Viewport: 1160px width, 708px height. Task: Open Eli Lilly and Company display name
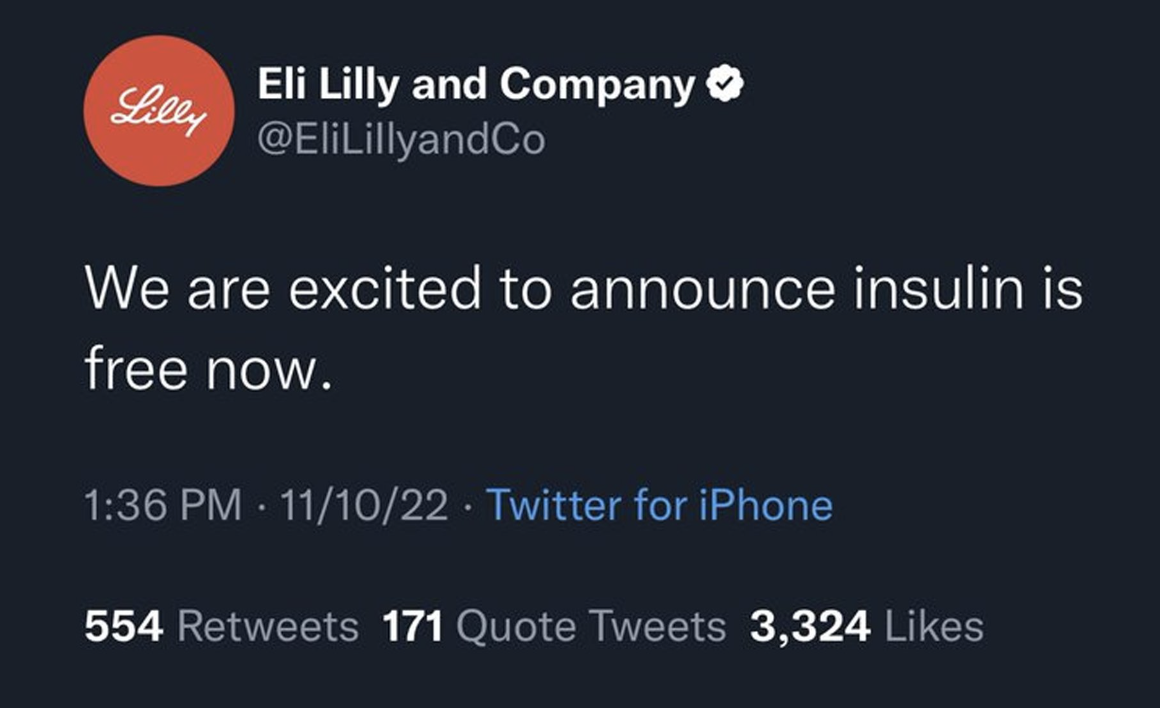coord(476,84)
